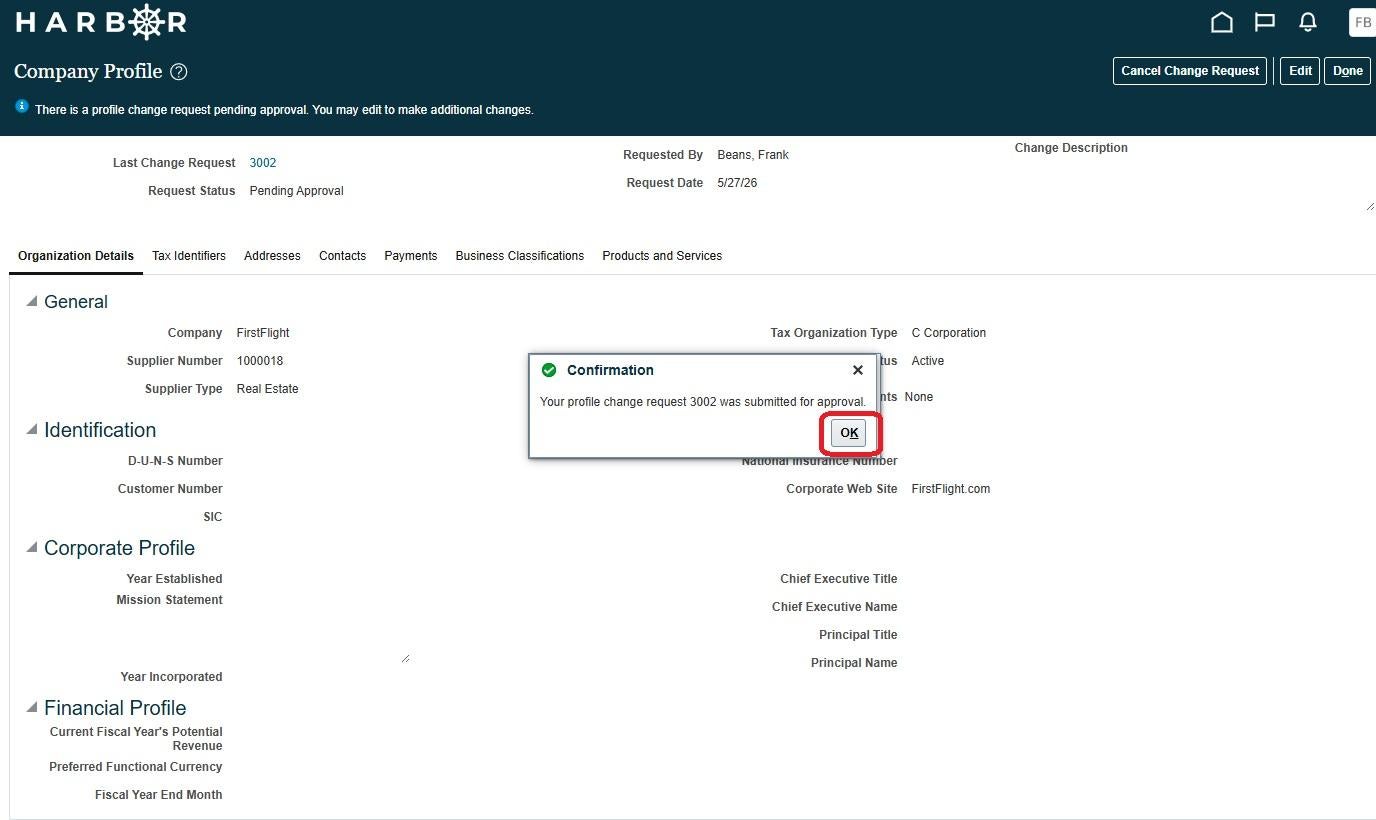Click the Company Profile page title
Screen dimensions: 1376x820
(x=88, y=71)
